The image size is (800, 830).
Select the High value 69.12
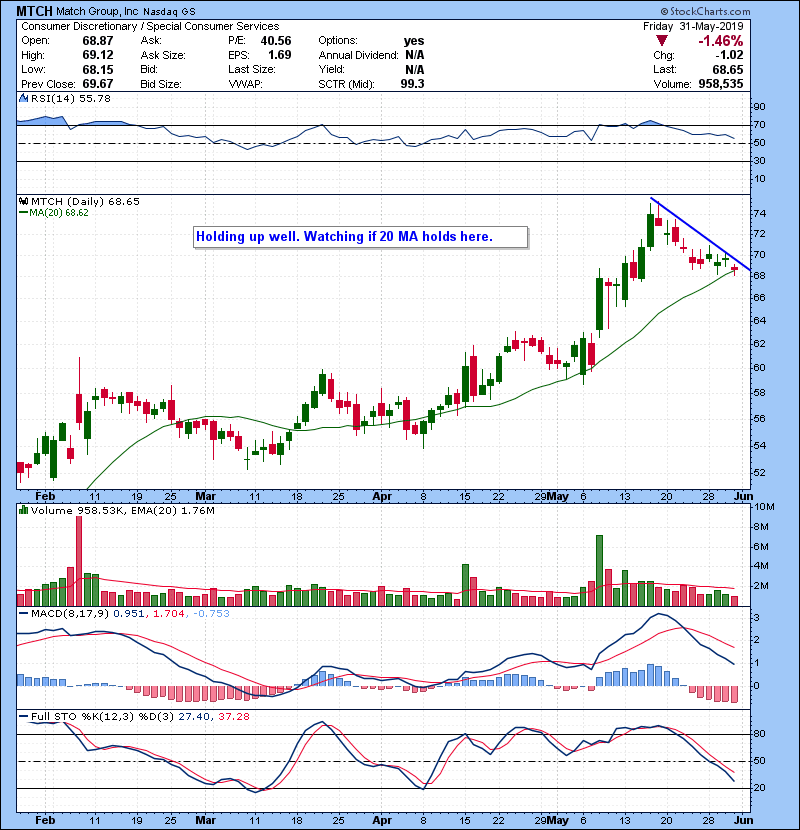pos(98,55)
